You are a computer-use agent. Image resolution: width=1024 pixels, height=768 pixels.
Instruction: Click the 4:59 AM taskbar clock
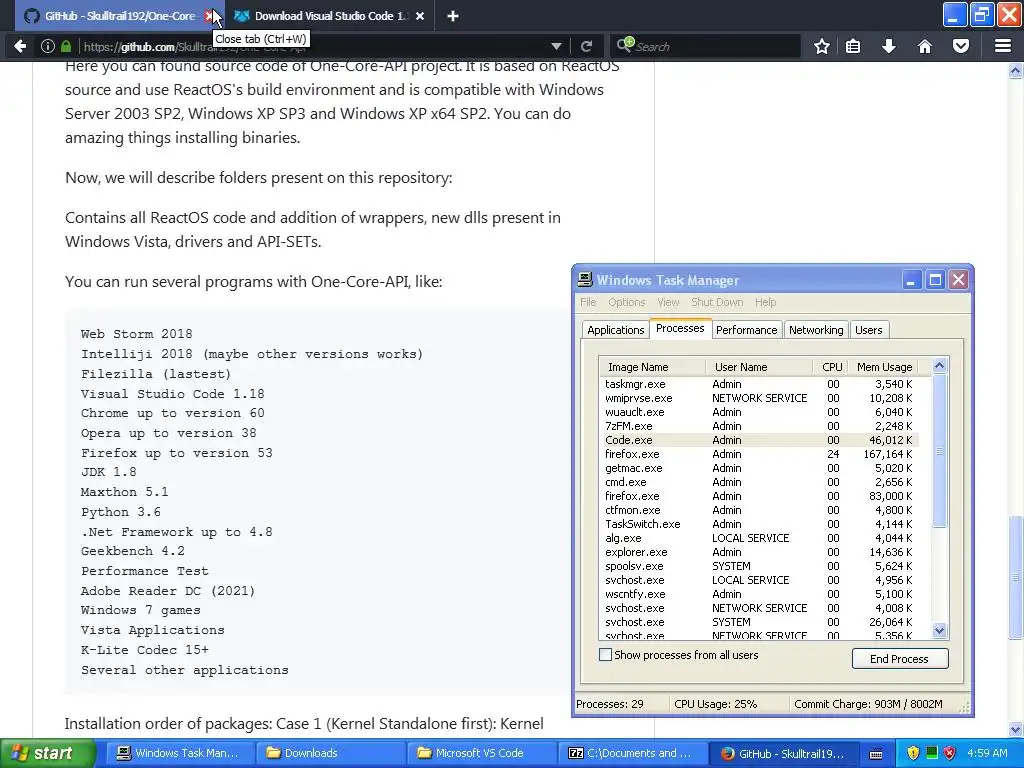coord(987,753)
